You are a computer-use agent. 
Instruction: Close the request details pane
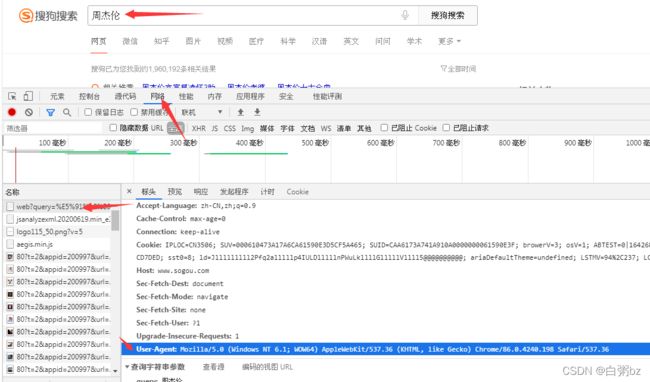point(129,191)
